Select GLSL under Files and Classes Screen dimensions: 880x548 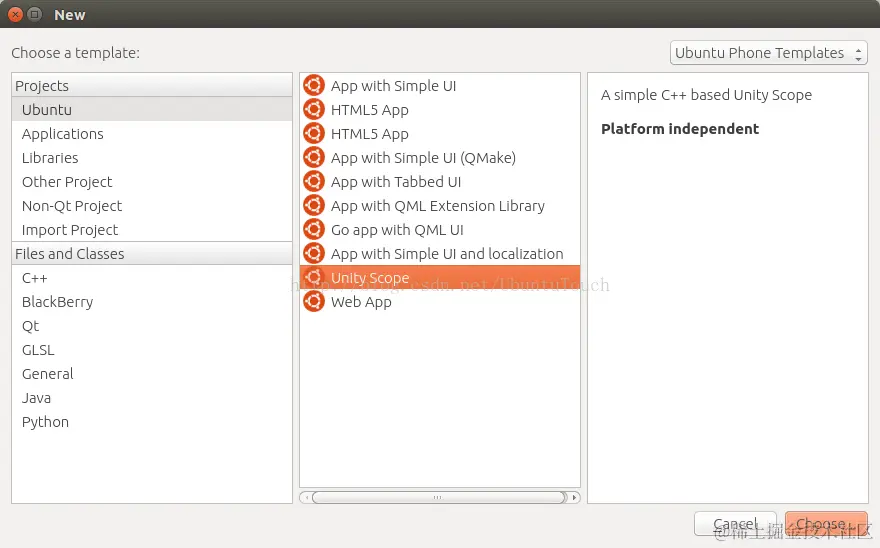click(x=152, y=350)
